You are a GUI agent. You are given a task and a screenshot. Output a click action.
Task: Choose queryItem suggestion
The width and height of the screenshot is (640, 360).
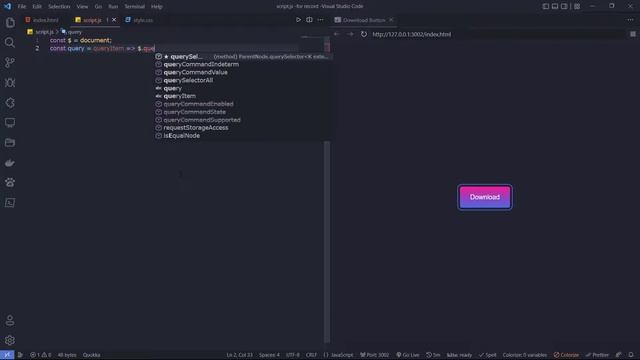click(243, 96)
